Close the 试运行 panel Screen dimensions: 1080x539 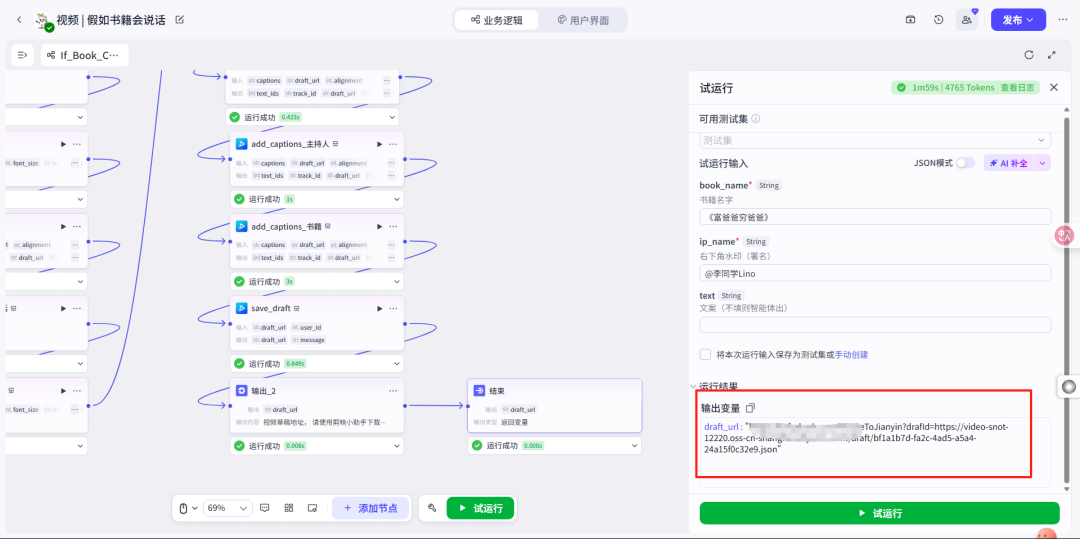(x=1054, y=87)
